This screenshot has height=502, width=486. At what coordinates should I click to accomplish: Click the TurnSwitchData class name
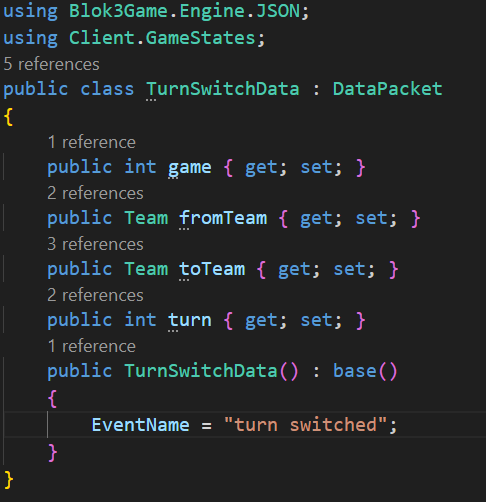[x=223, y=89]
